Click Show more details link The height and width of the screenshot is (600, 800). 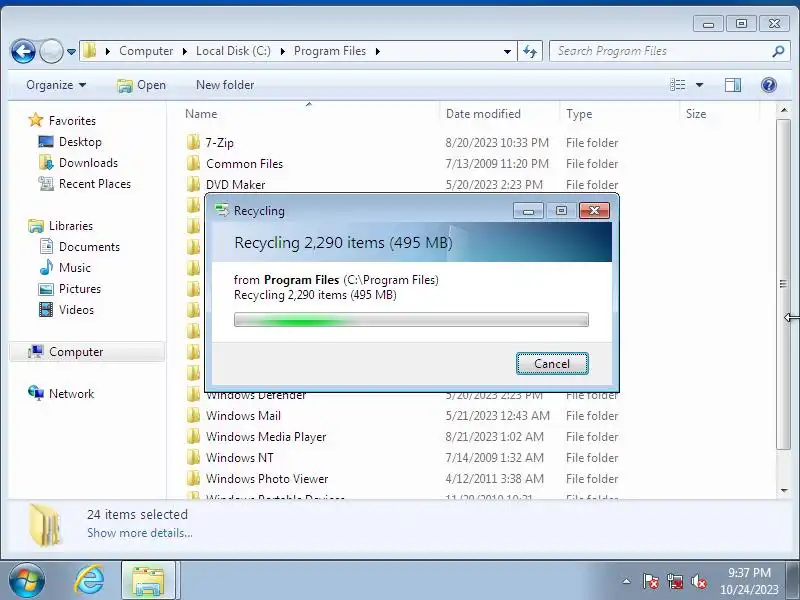(140, 533)
